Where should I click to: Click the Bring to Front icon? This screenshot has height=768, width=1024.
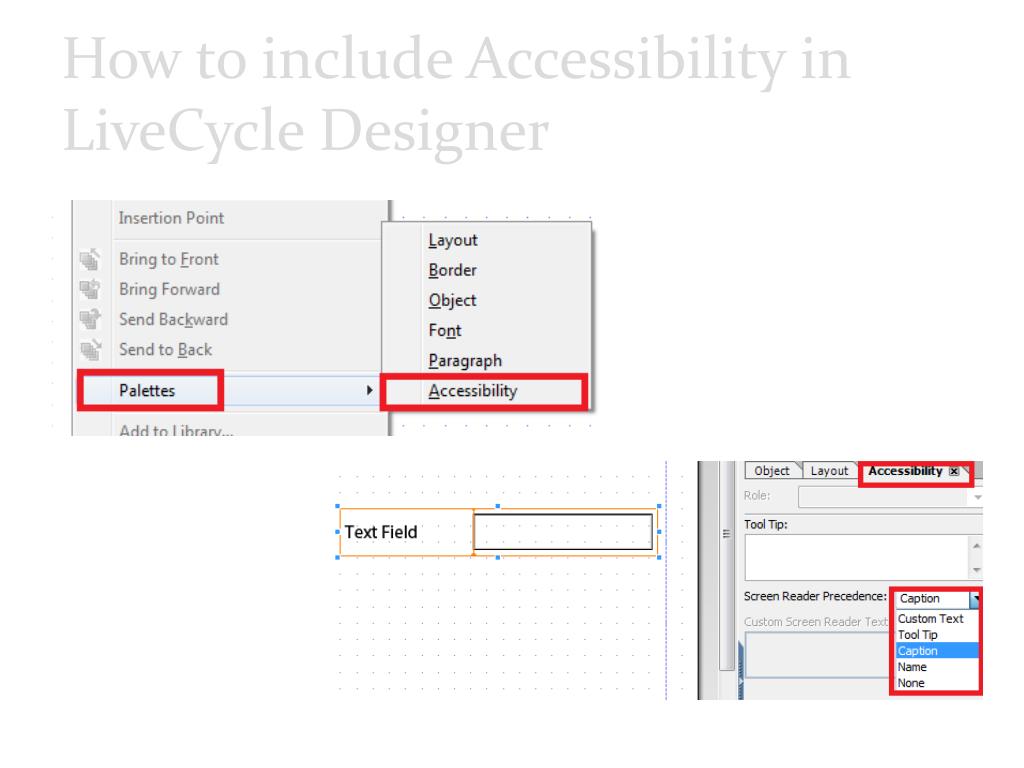[x=90, y=259]
